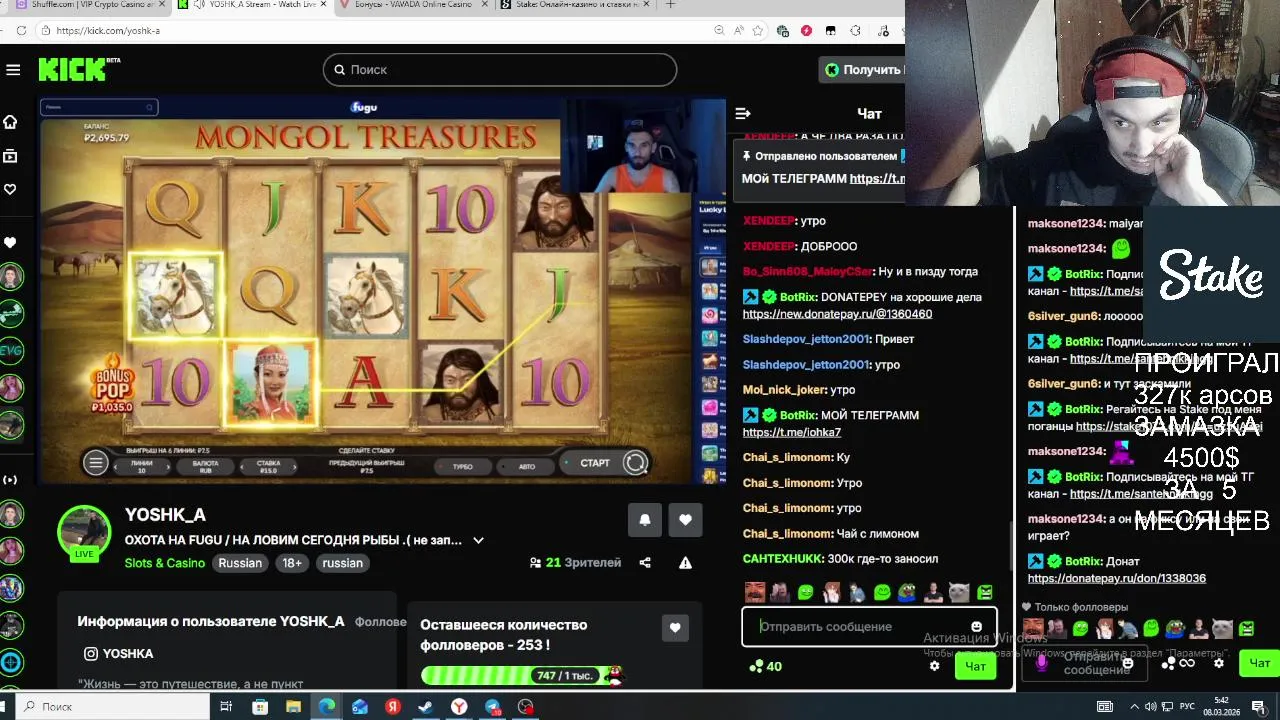Image resolution: width=1280 pixels, height=720 pixels.
Task: Open Windows Task View on taskbar
Action: 226,707
